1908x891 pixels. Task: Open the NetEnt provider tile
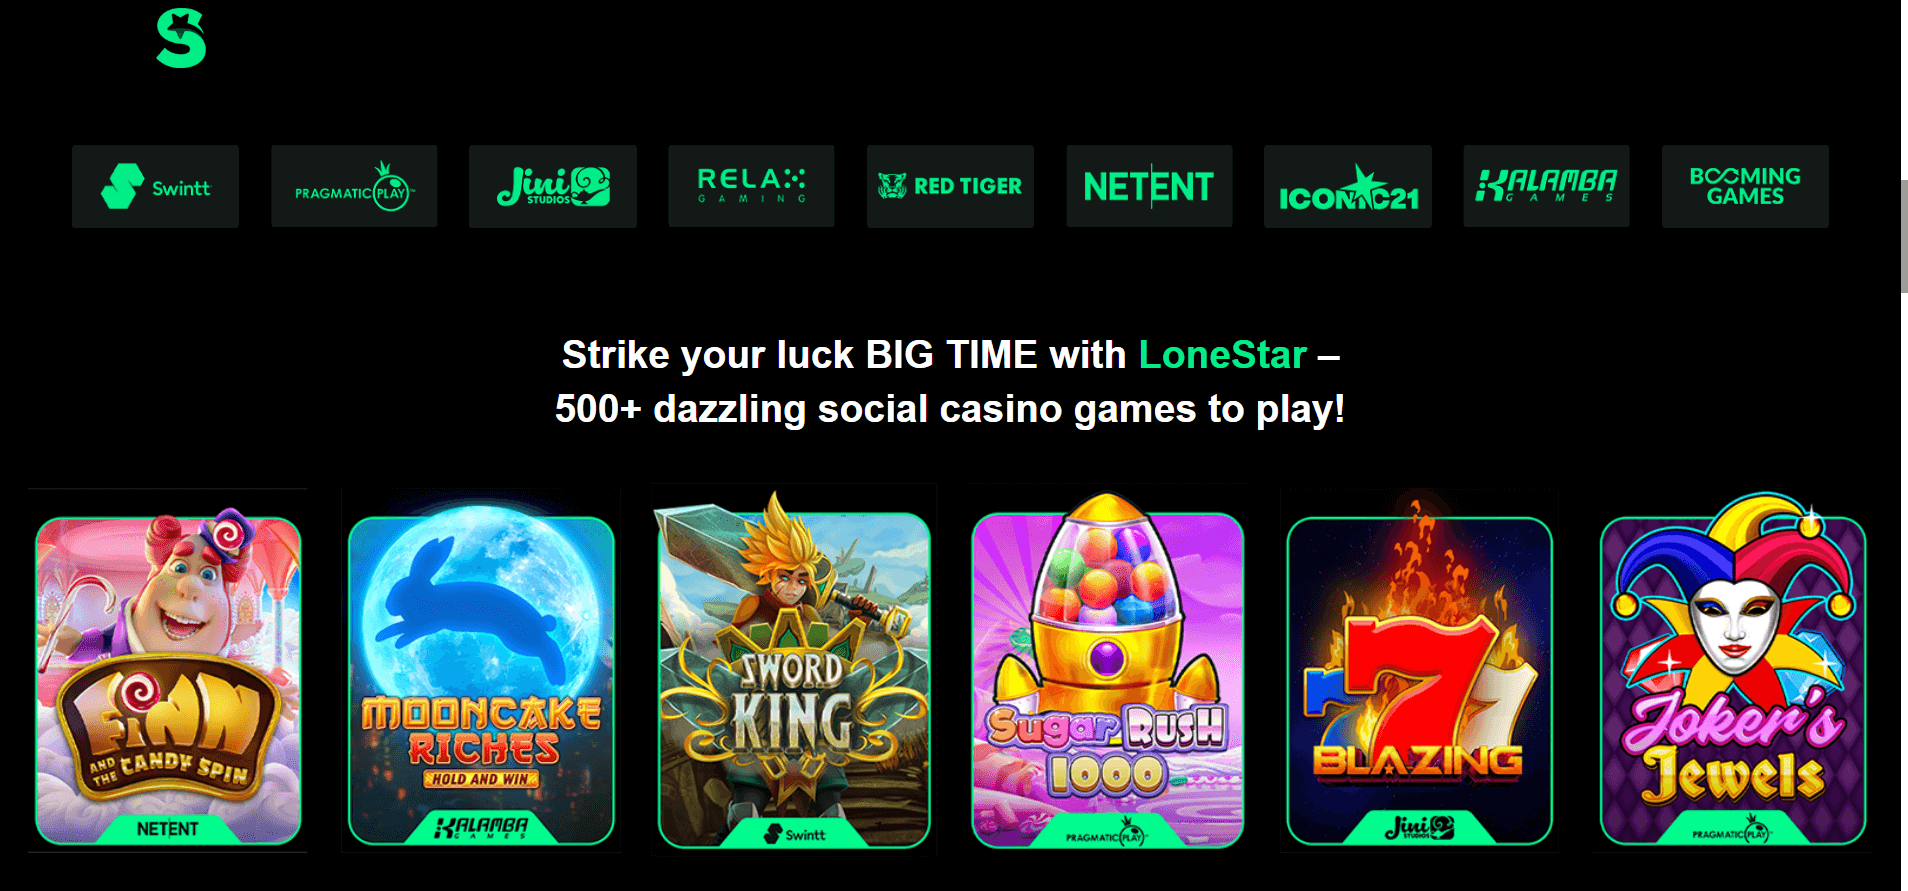coord(1149,186)
